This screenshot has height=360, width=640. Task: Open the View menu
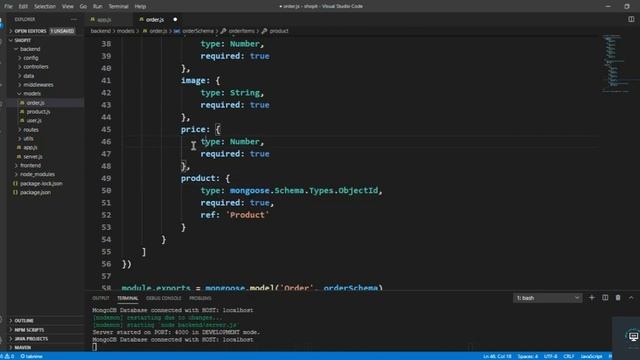click(x=68, y=7)
